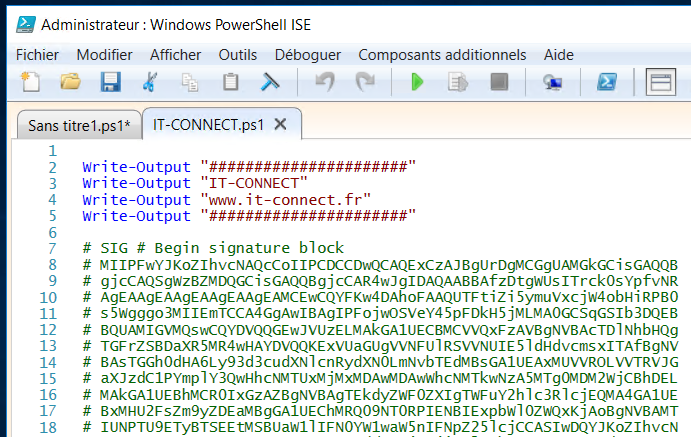The width and height of the screenshot is (691, 437).
Task: Open the Fichier menu
Action: coord(37,55)
